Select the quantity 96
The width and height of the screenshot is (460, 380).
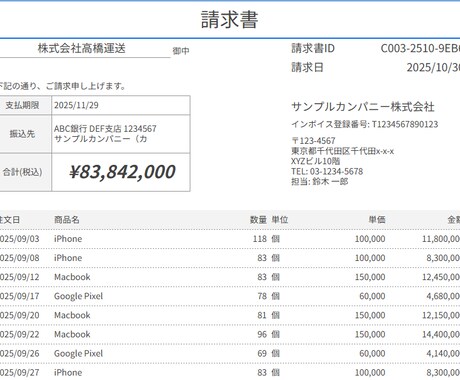coord(262,334)
